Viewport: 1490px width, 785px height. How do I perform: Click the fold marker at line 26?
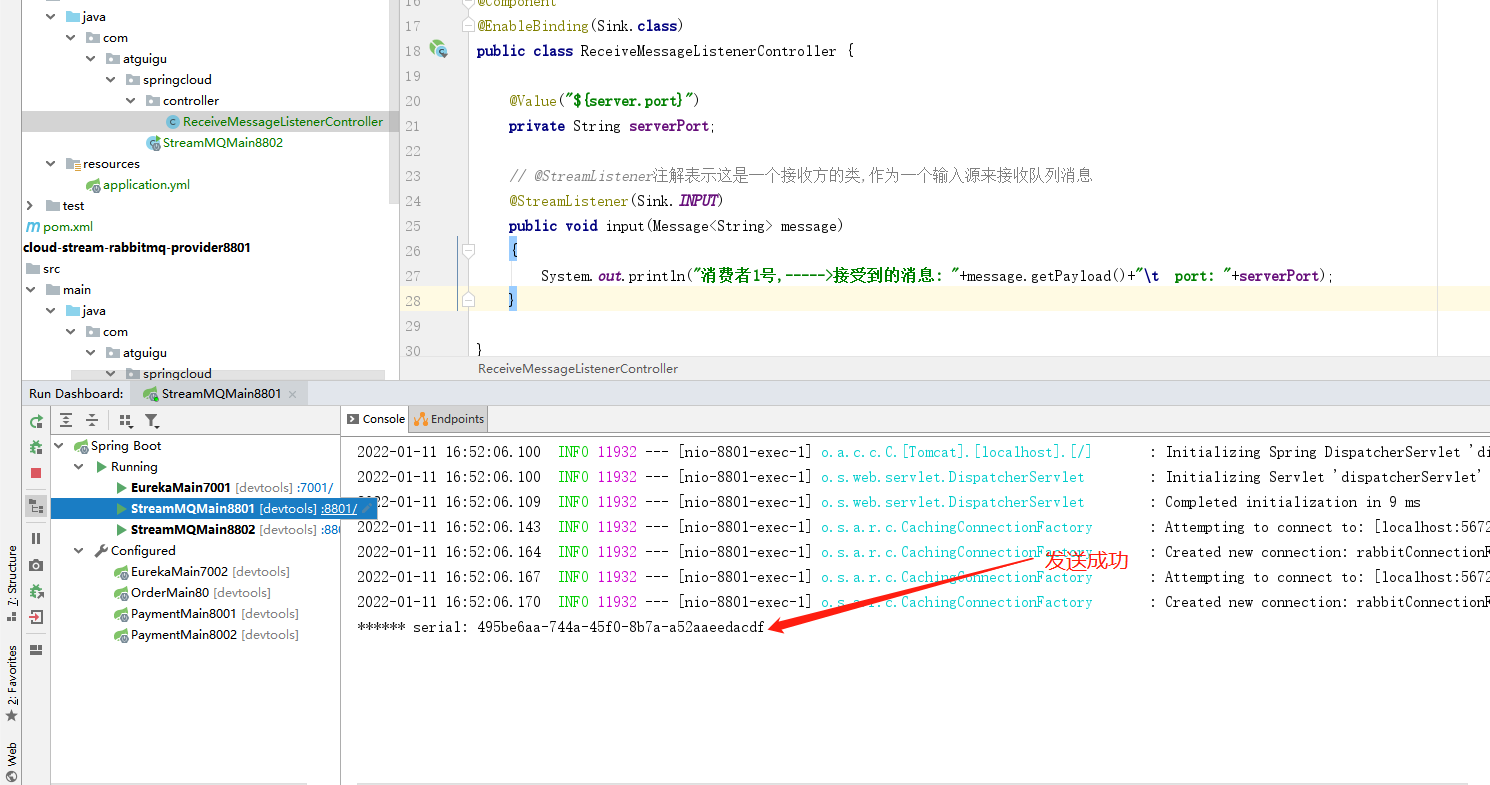[467, 251]
